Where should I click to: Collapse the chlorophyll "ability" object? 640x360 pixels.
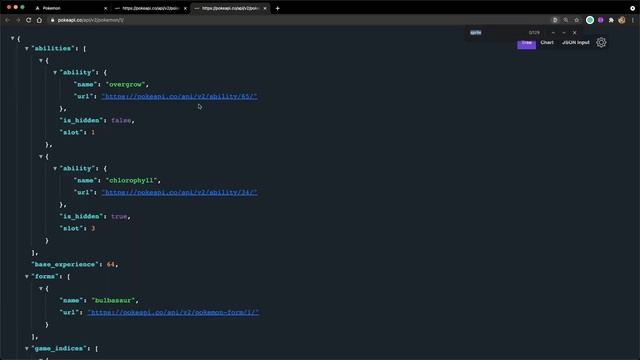pyautogui.click(x=55, y=168)
